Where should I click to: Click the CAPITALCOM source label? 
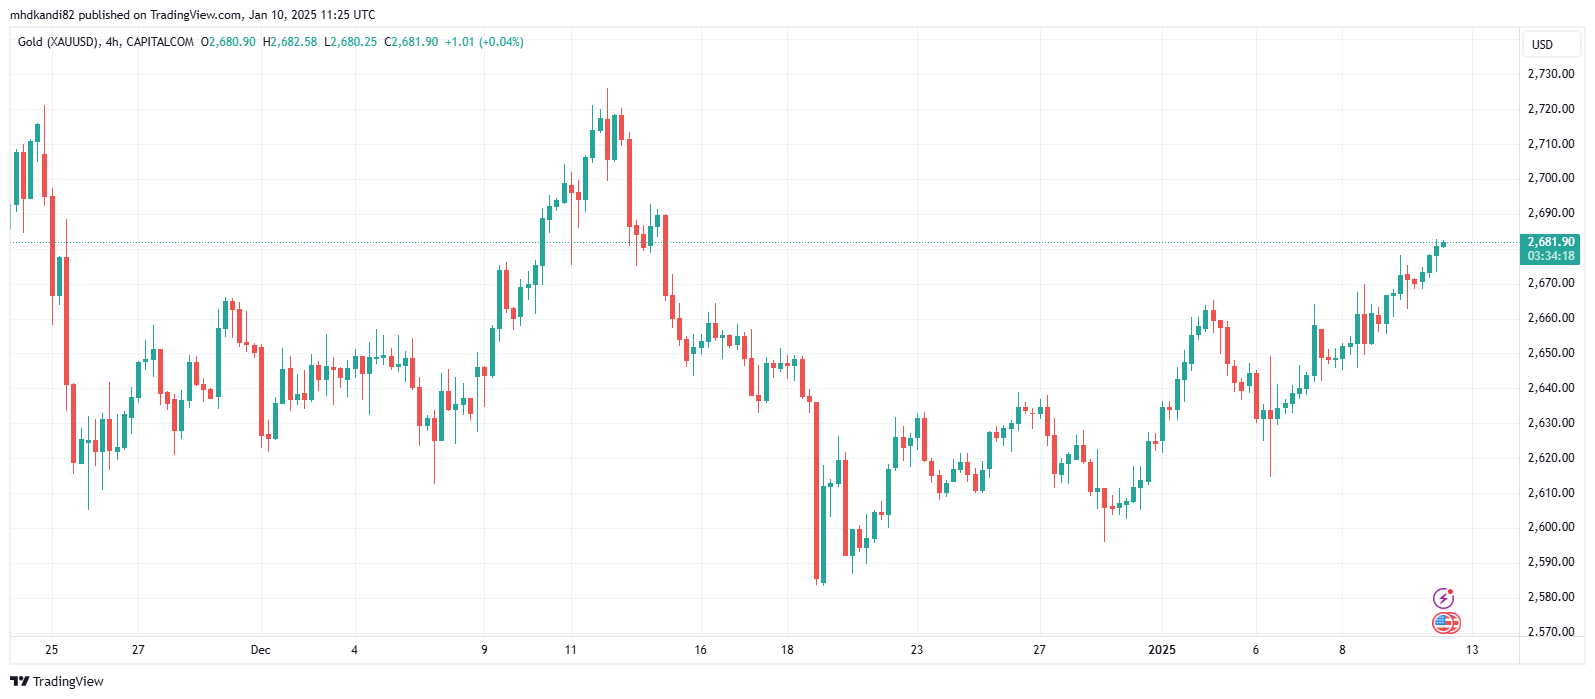[x=160, y=42]
